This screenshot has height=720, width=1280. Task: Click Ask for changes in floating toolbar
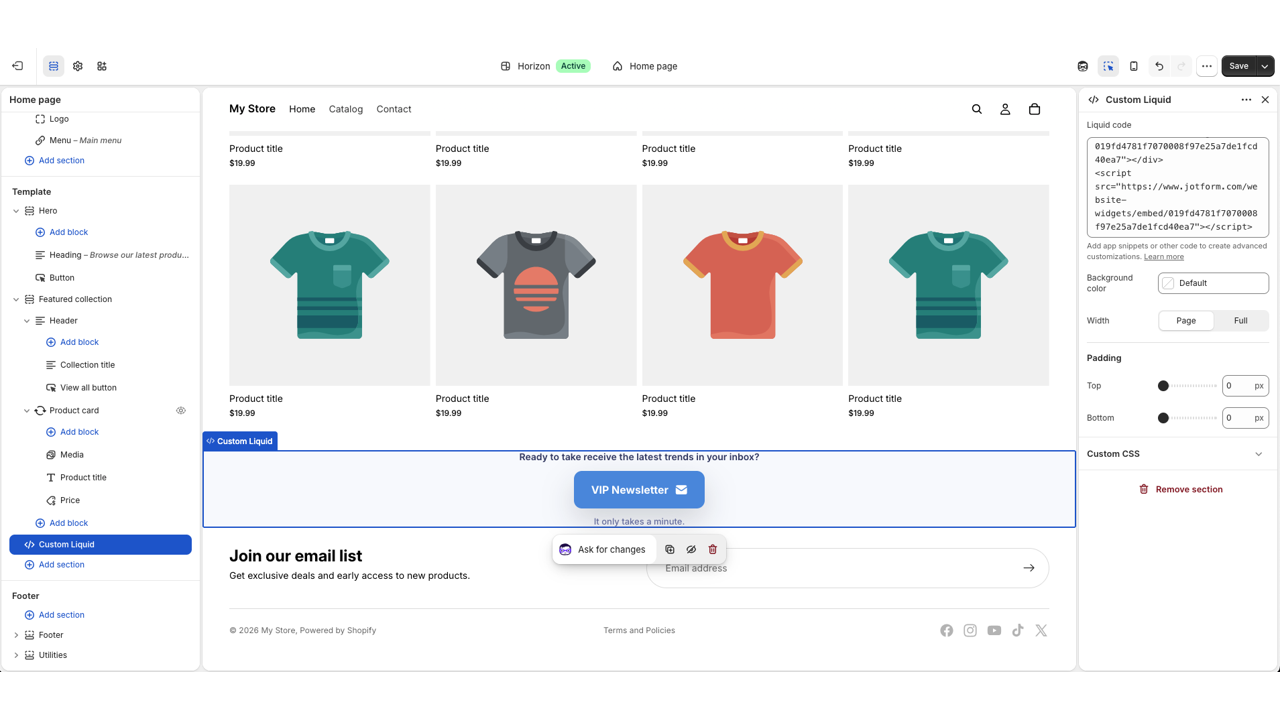[603, 549]
